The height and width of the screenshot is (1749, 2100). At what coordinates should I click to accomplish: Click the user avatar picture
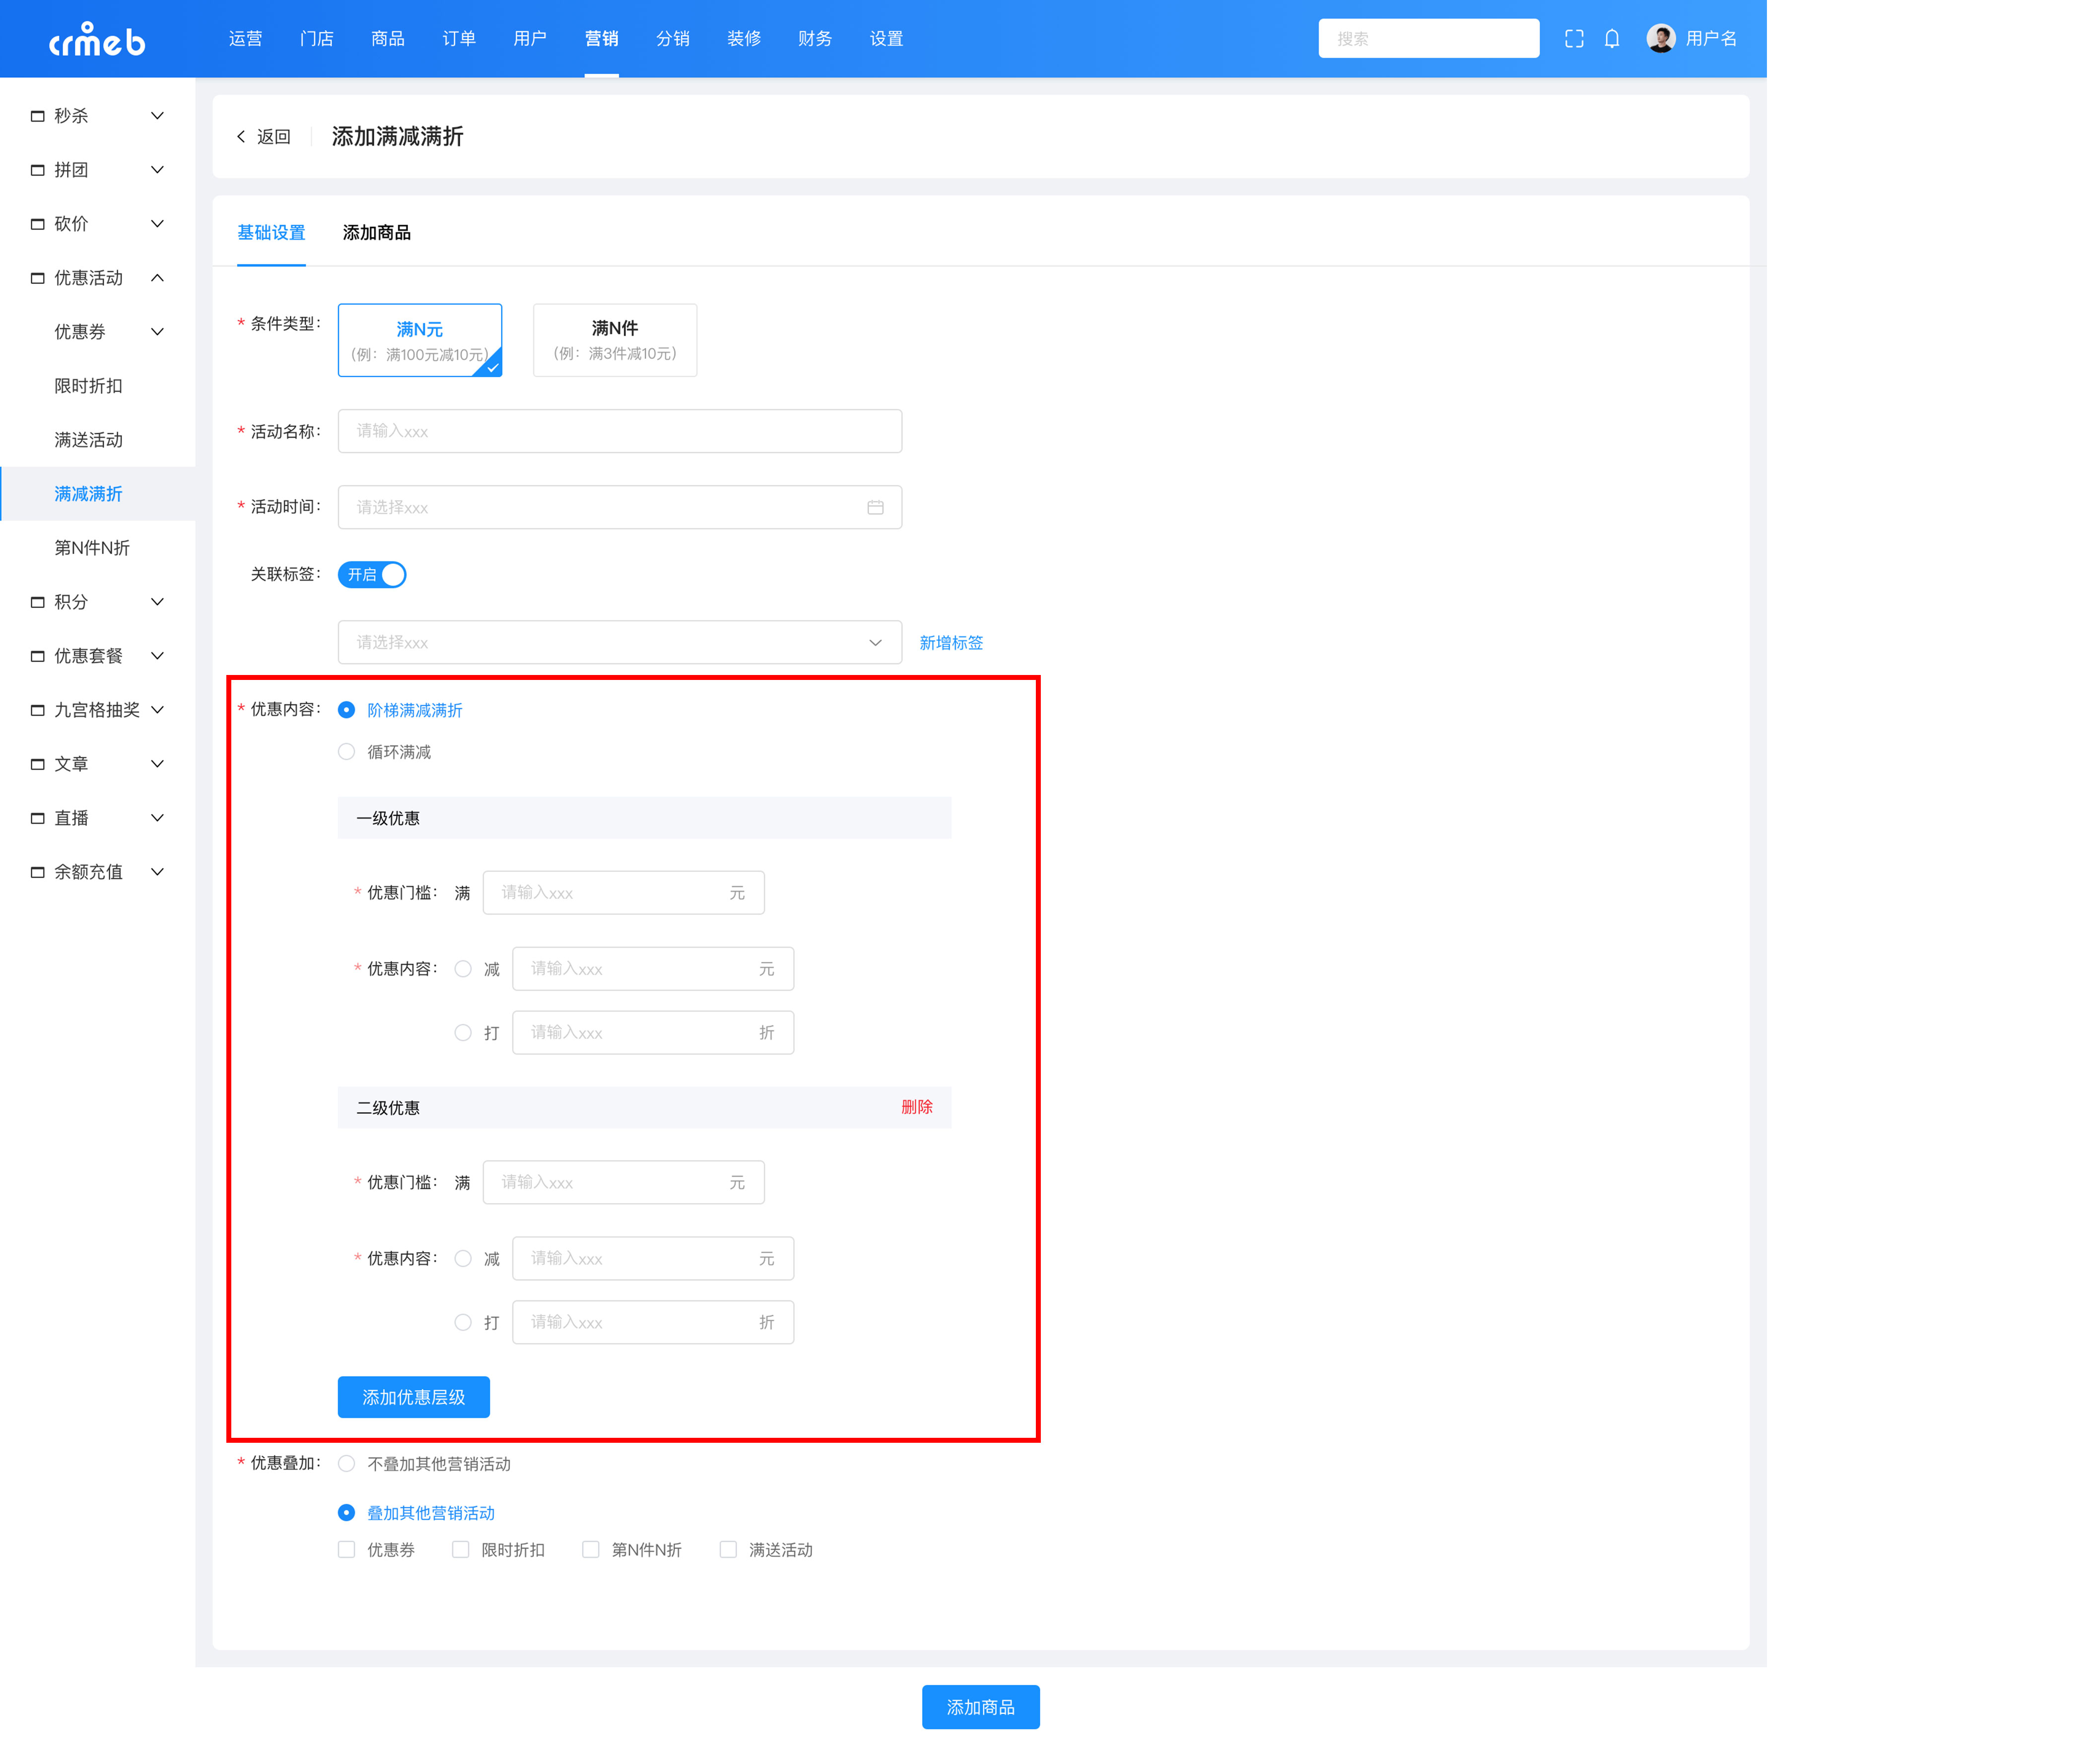click(x=1661, y=39)
